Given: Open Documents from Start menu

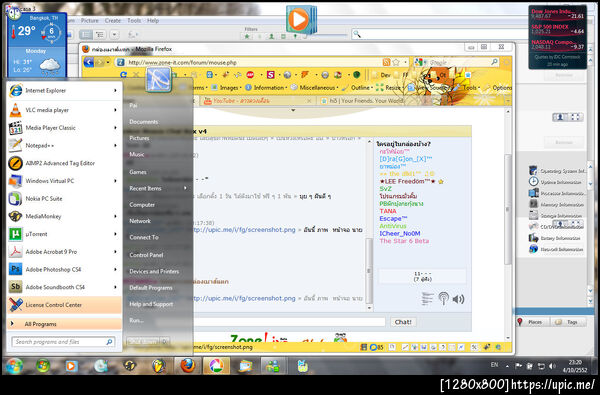Looking at the screenshot, I should (x=143, y=122).
